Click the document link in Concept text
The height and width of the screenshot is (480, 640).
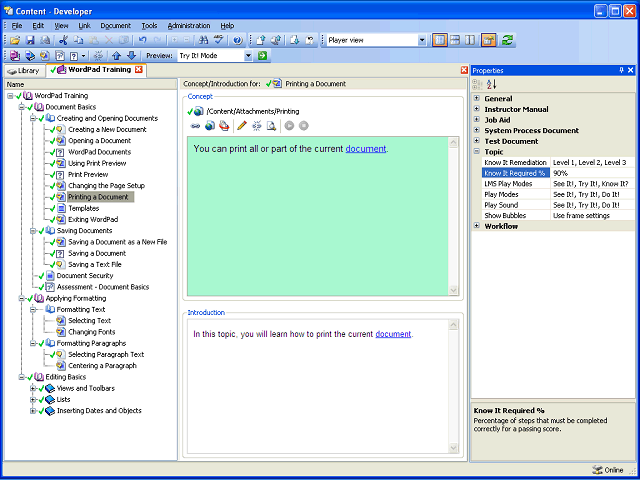(x=365, y=149)
